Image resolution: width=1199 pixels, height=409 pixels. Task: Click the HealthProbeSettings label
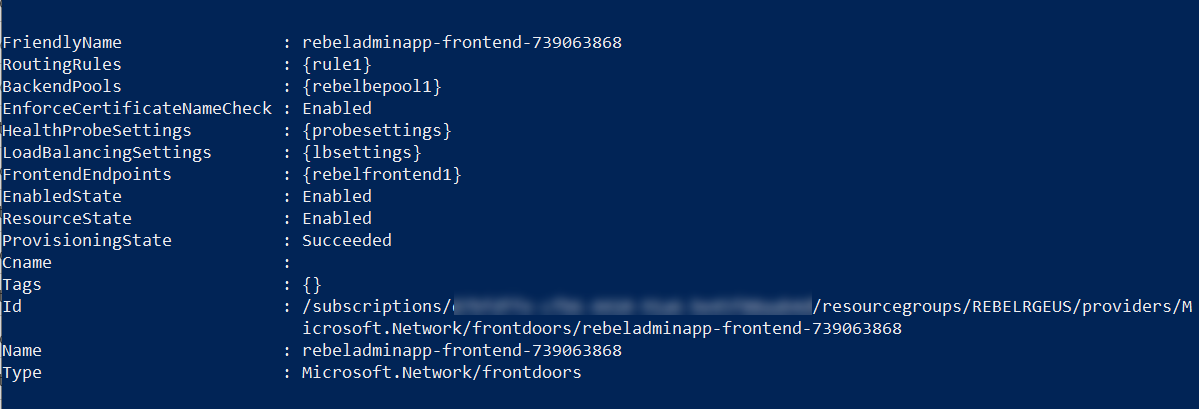tap(97, 131)
